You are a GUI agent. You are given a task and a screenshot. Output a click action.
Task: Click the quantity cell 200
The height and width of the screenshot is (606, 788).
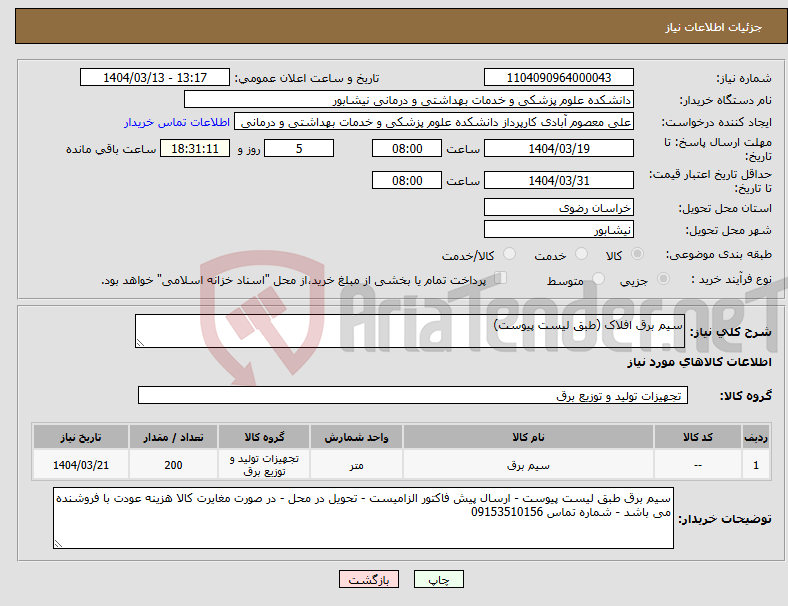173,465
